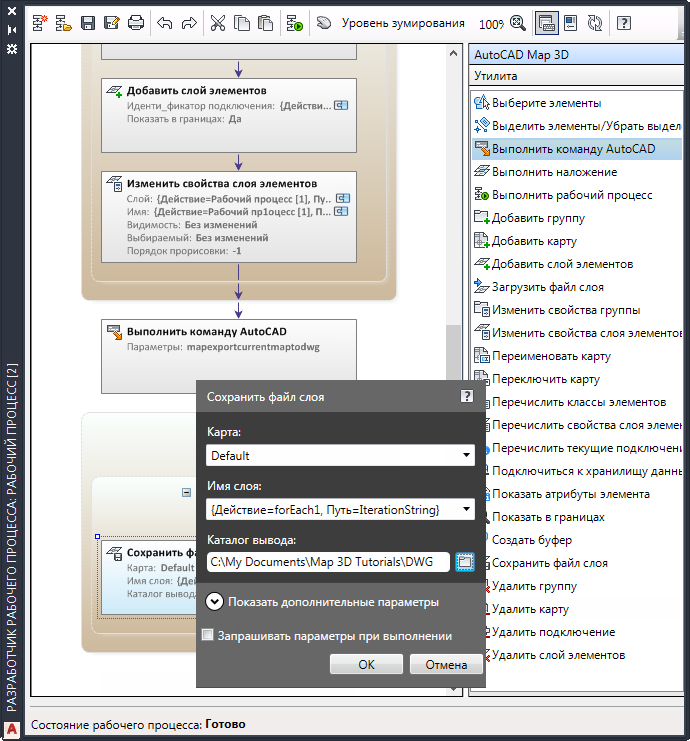
Task: Expand Показать дополнительные параметры
Action: pyautogui.click(x=215, y=602)
